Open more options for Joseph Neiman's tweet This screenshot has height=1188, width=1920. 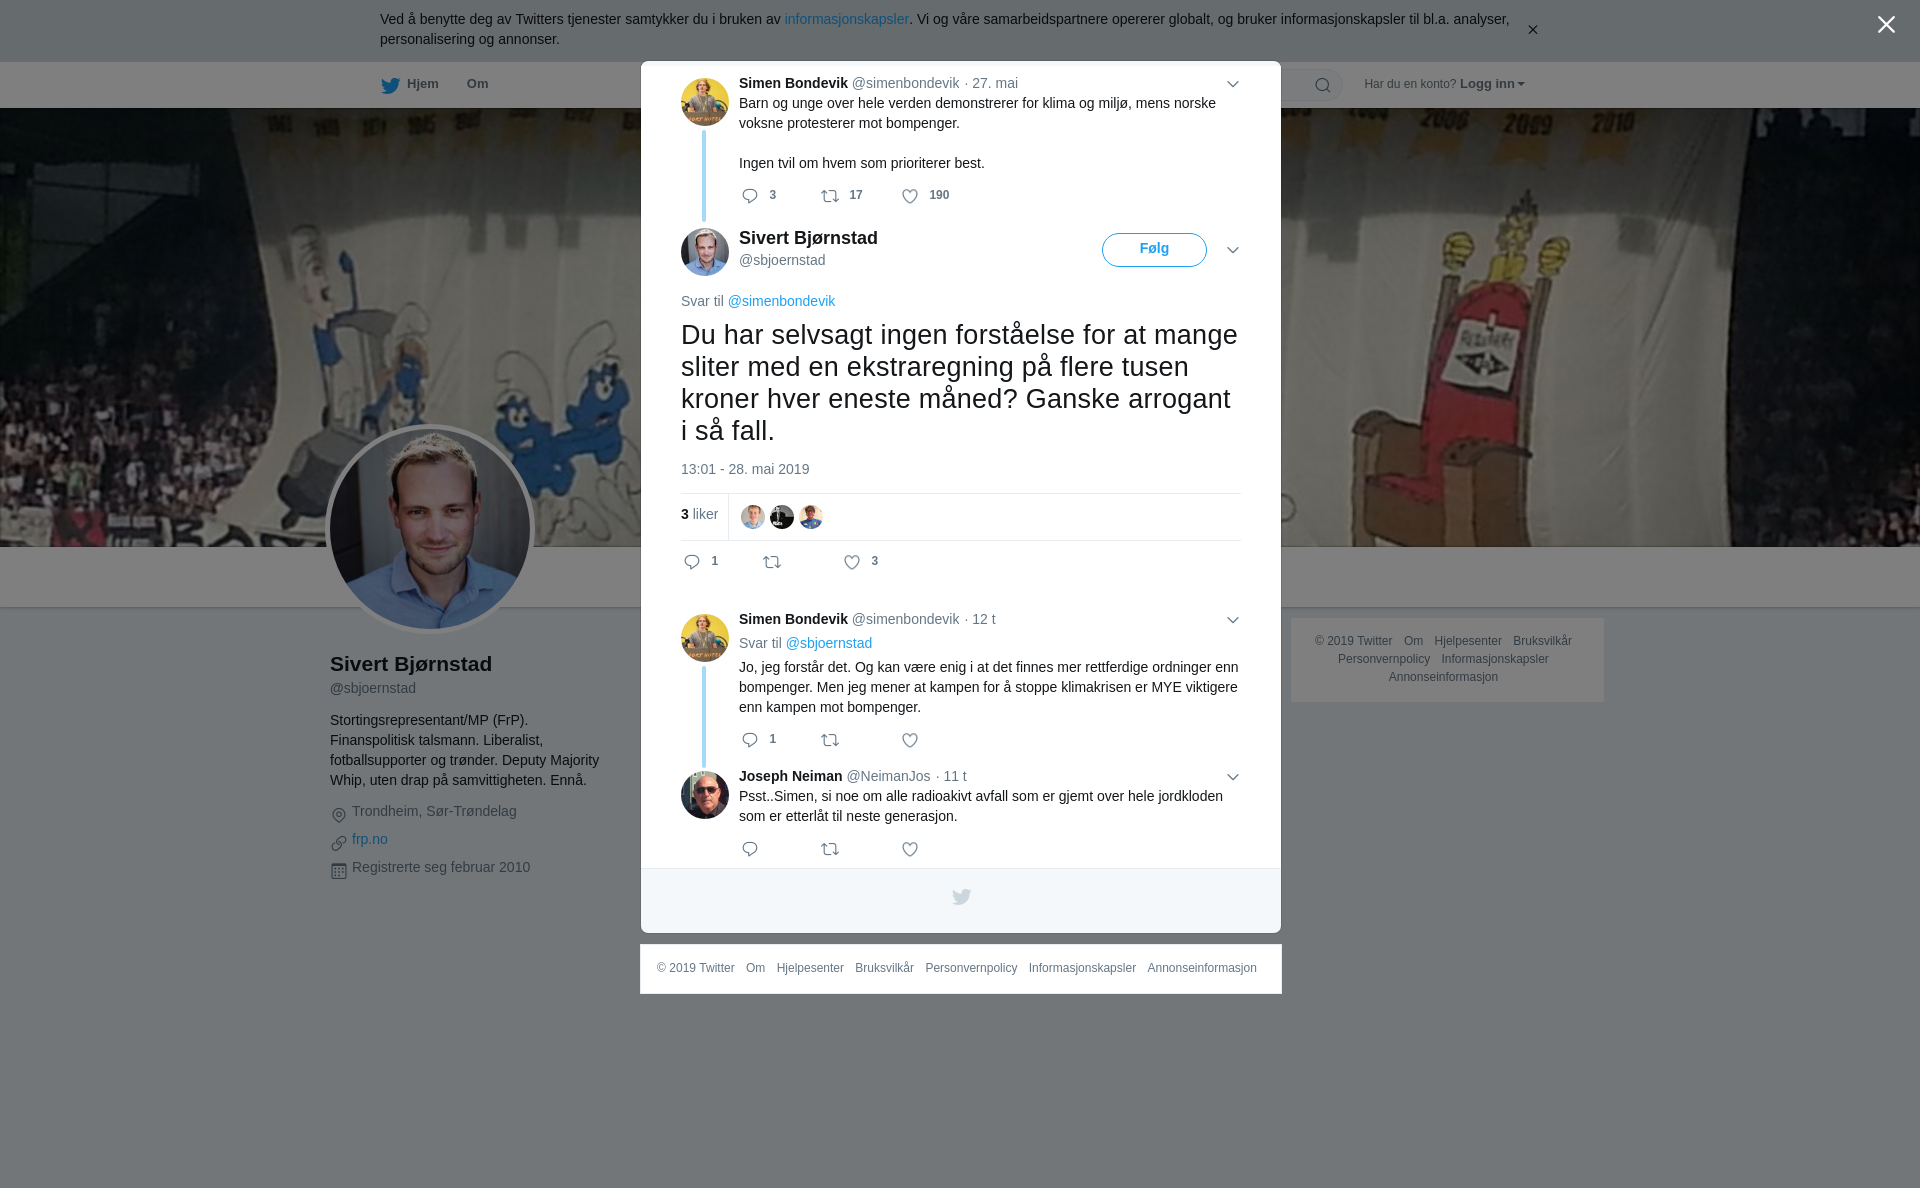point(1233,778)
